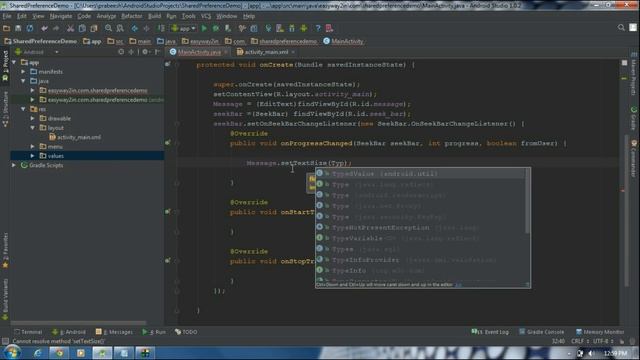Collapse the java folder
This screenshot has height=360, width=640.
[23, 81]
